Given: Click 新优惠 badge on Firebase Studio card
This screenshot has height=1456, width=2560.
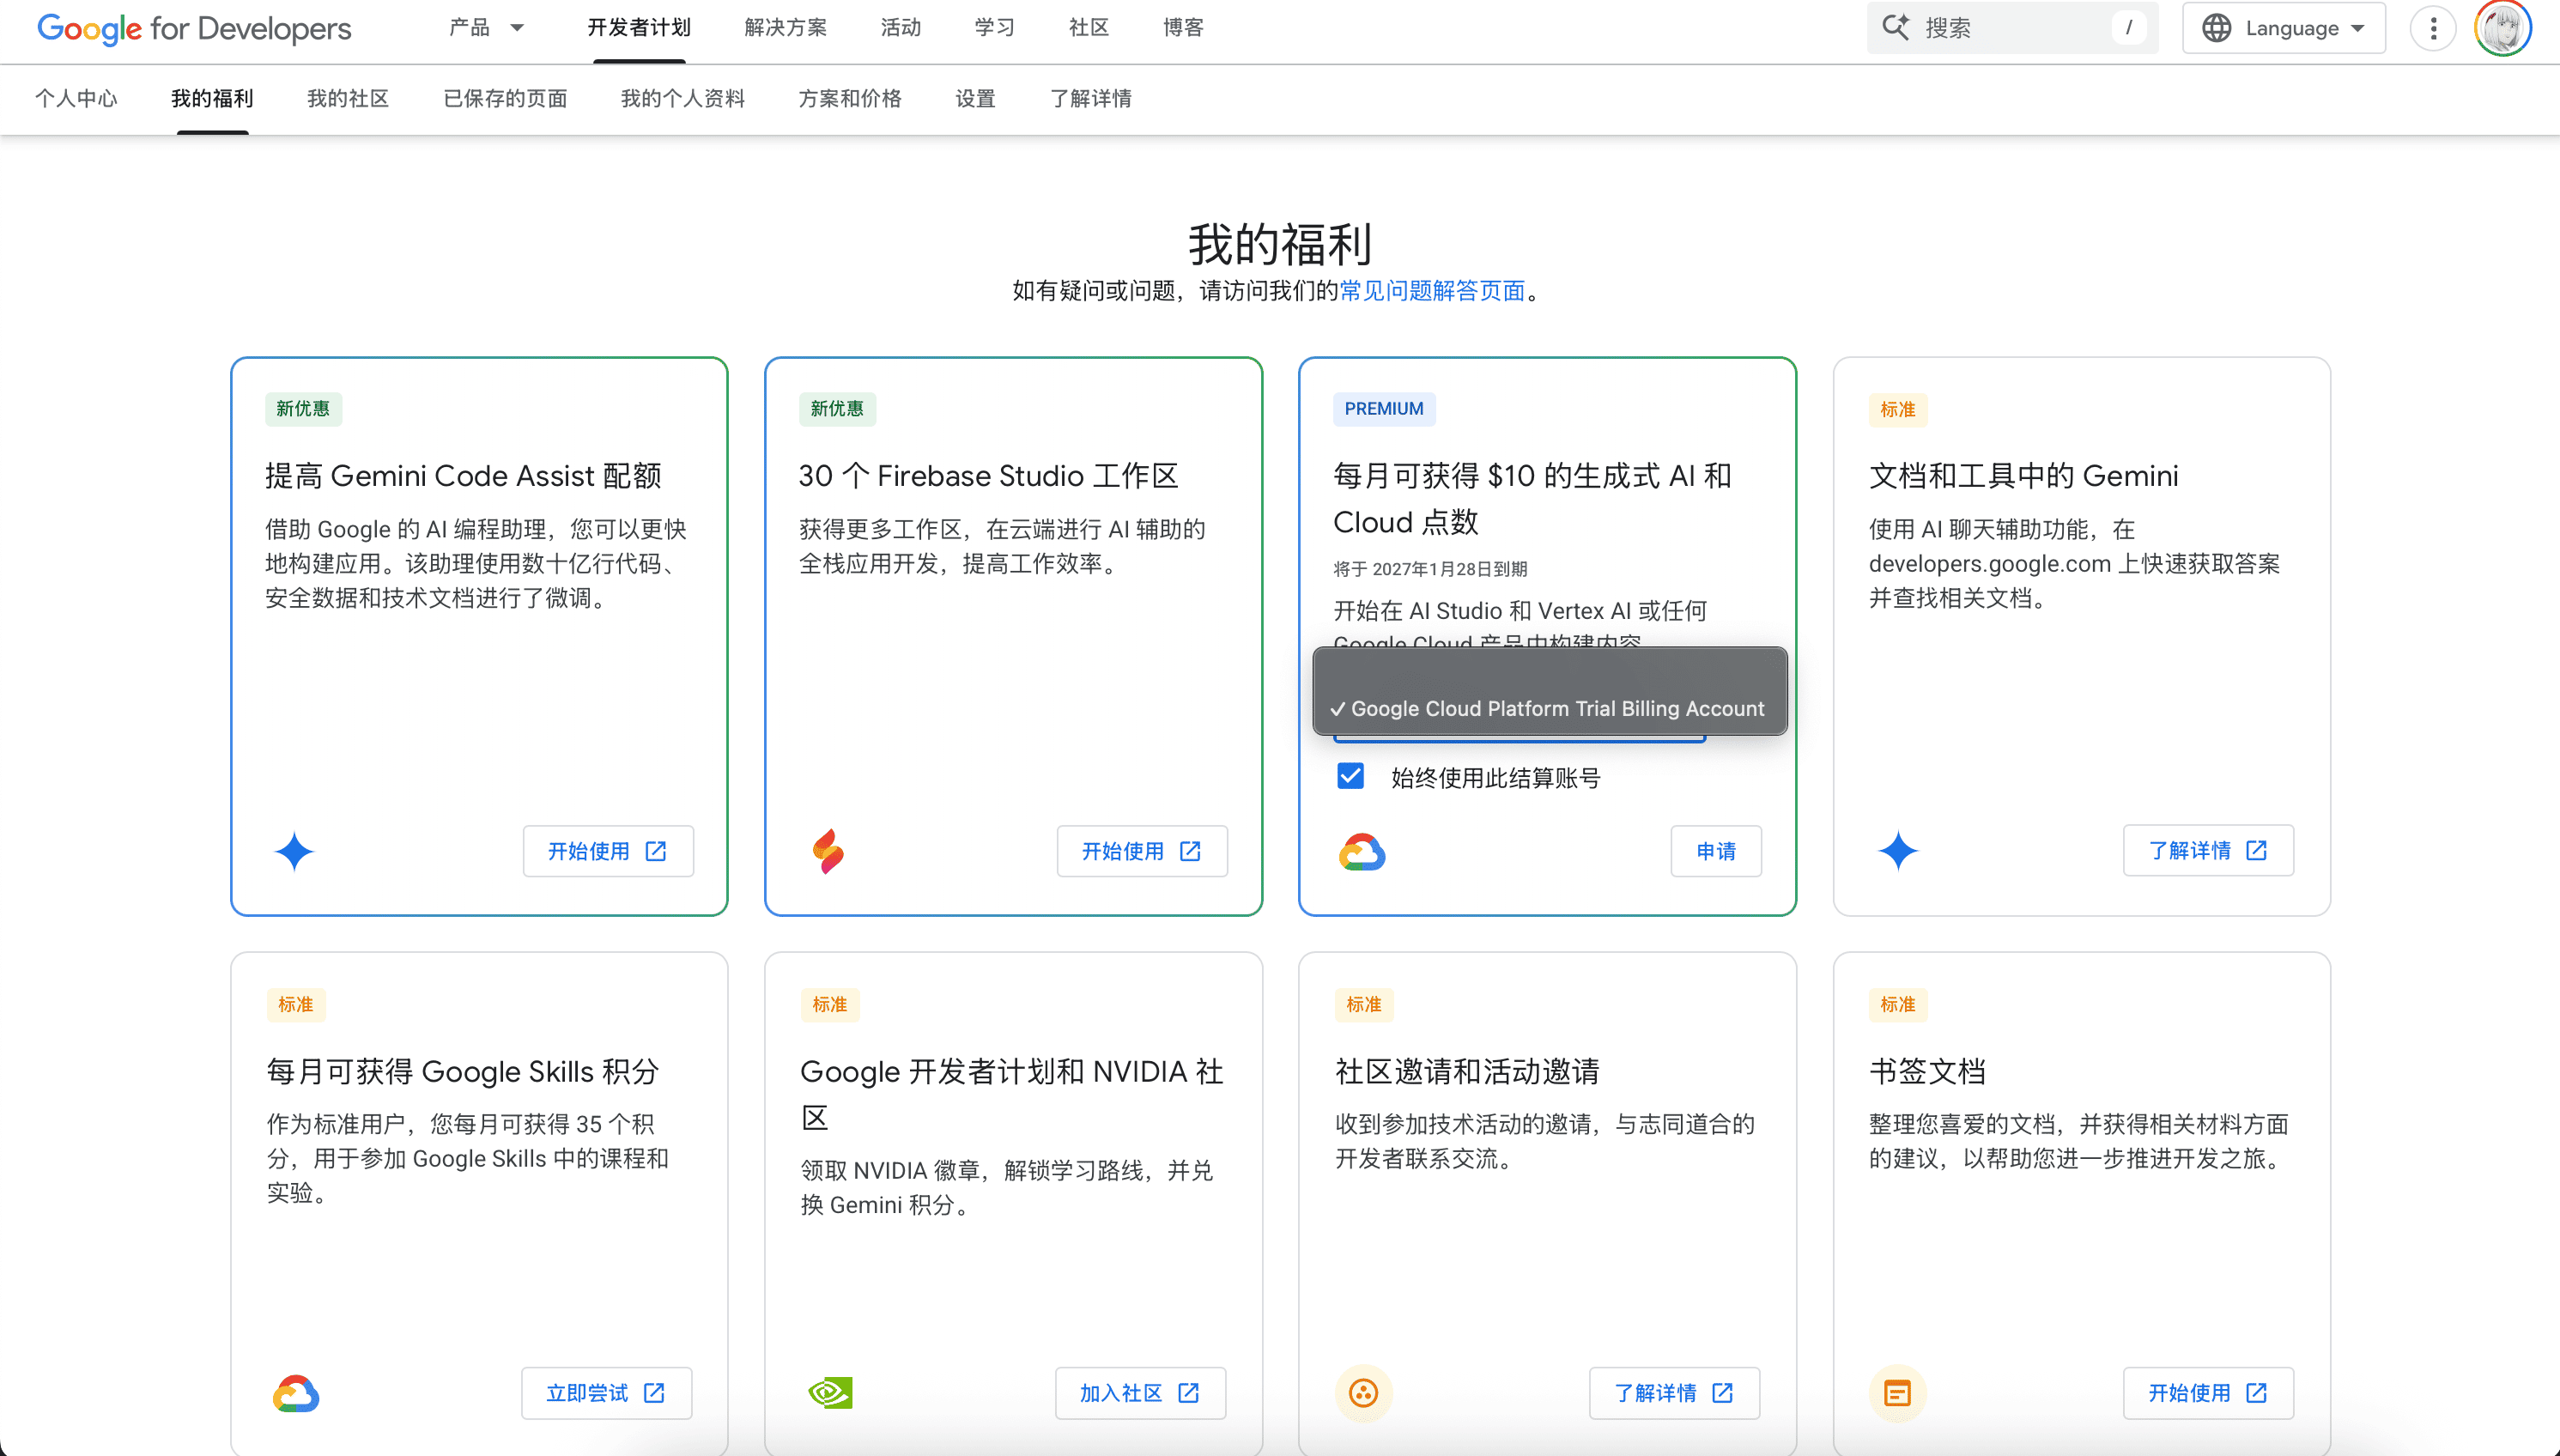Looking at the screenshot, I should 837,409.
